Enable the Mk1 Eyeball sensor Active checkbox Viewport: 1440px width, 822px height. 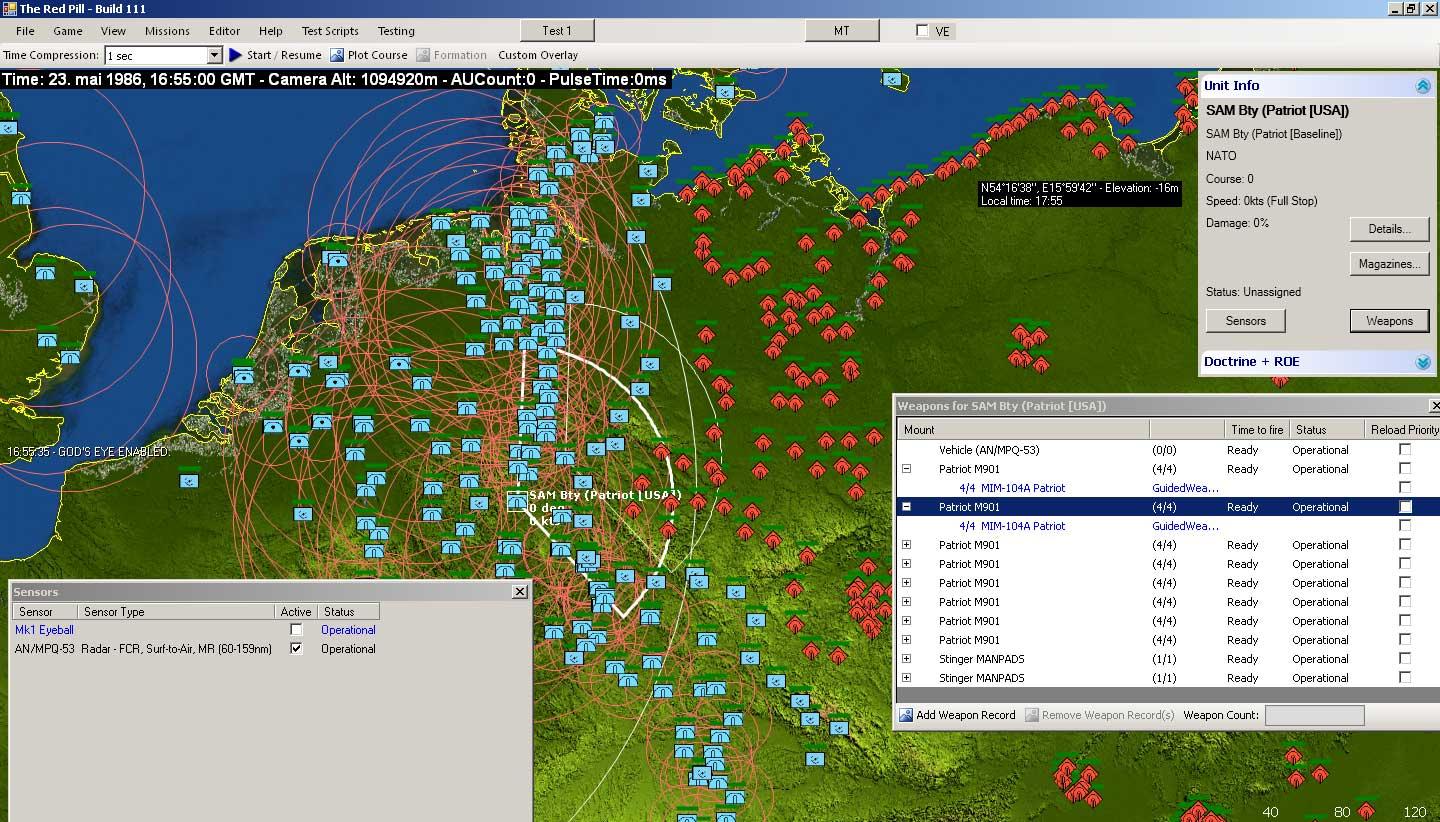click(x=296, y=630)
